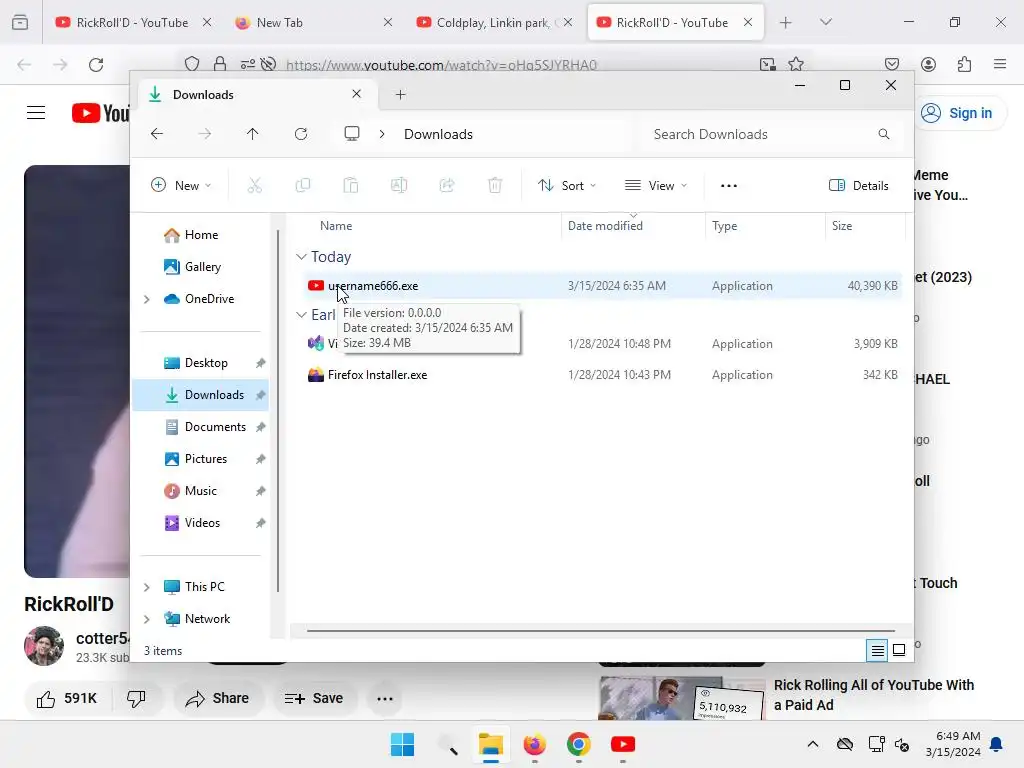1024x768 pixels.
Task: Open Firefox account icon
Action: coord(928,64)
